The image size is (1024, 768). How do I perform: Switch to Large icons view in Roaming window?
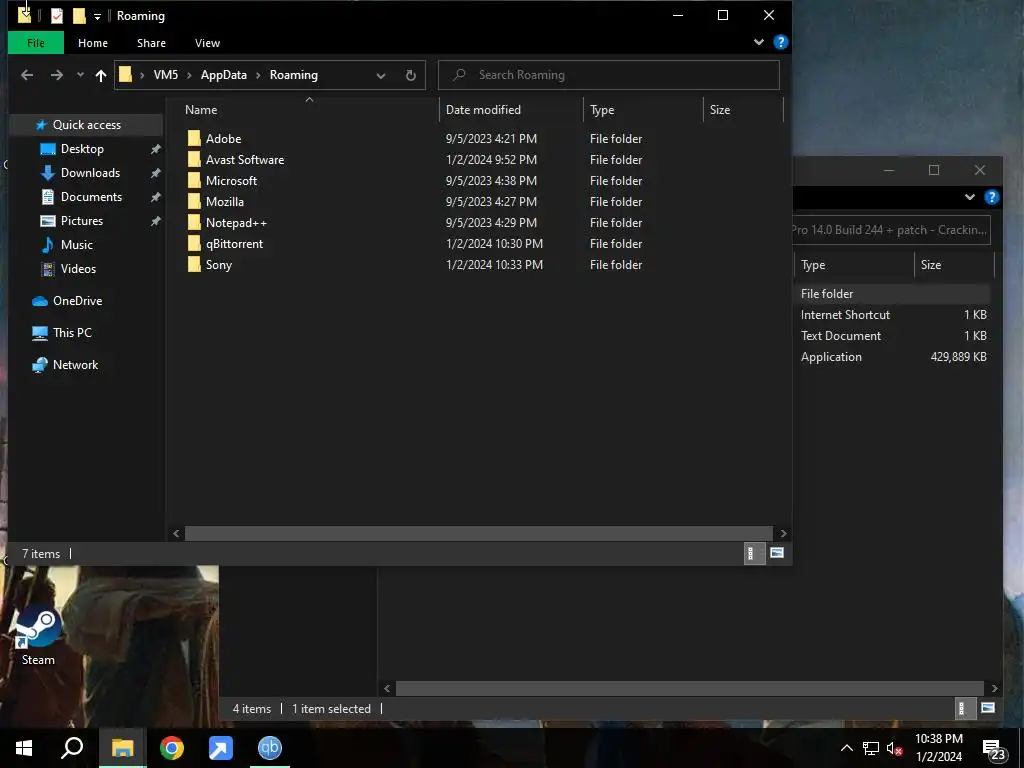point(776,554)
